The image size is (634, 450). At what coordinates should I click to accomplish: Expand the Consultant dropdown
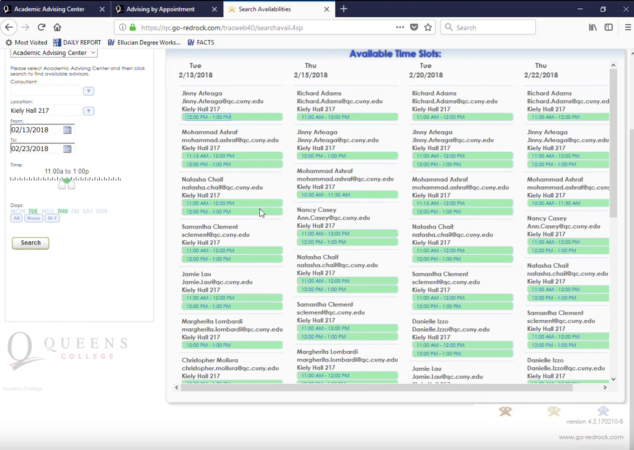pyautogui.click(x=88, y=91)
